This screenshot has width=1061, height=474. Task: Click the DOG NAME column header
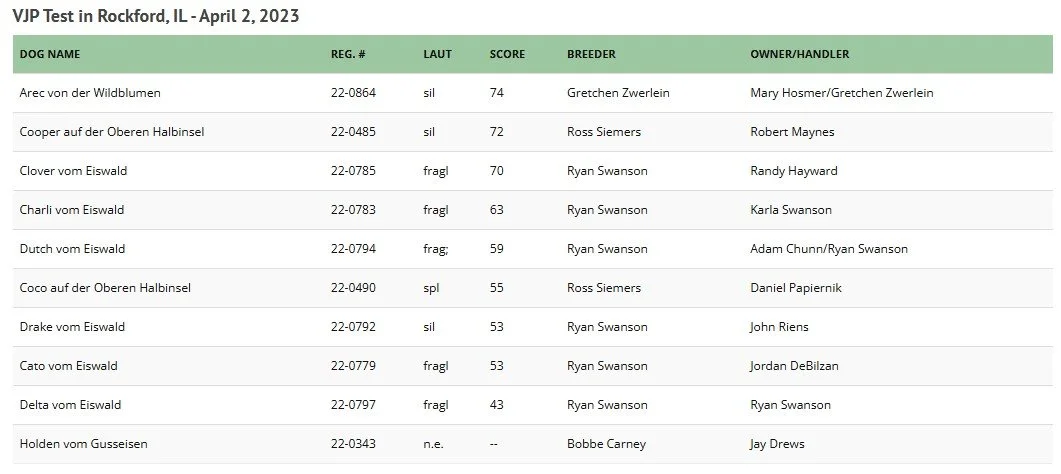click(x=50, y=54)
